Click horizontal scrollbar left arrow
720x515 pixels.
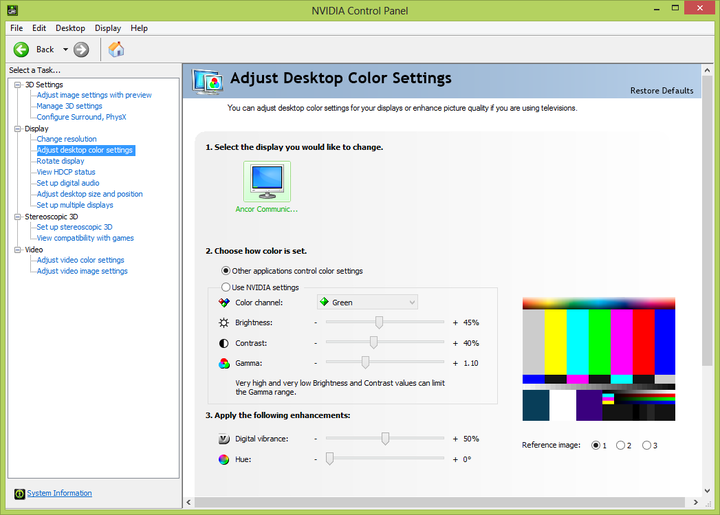click(189, 502)
